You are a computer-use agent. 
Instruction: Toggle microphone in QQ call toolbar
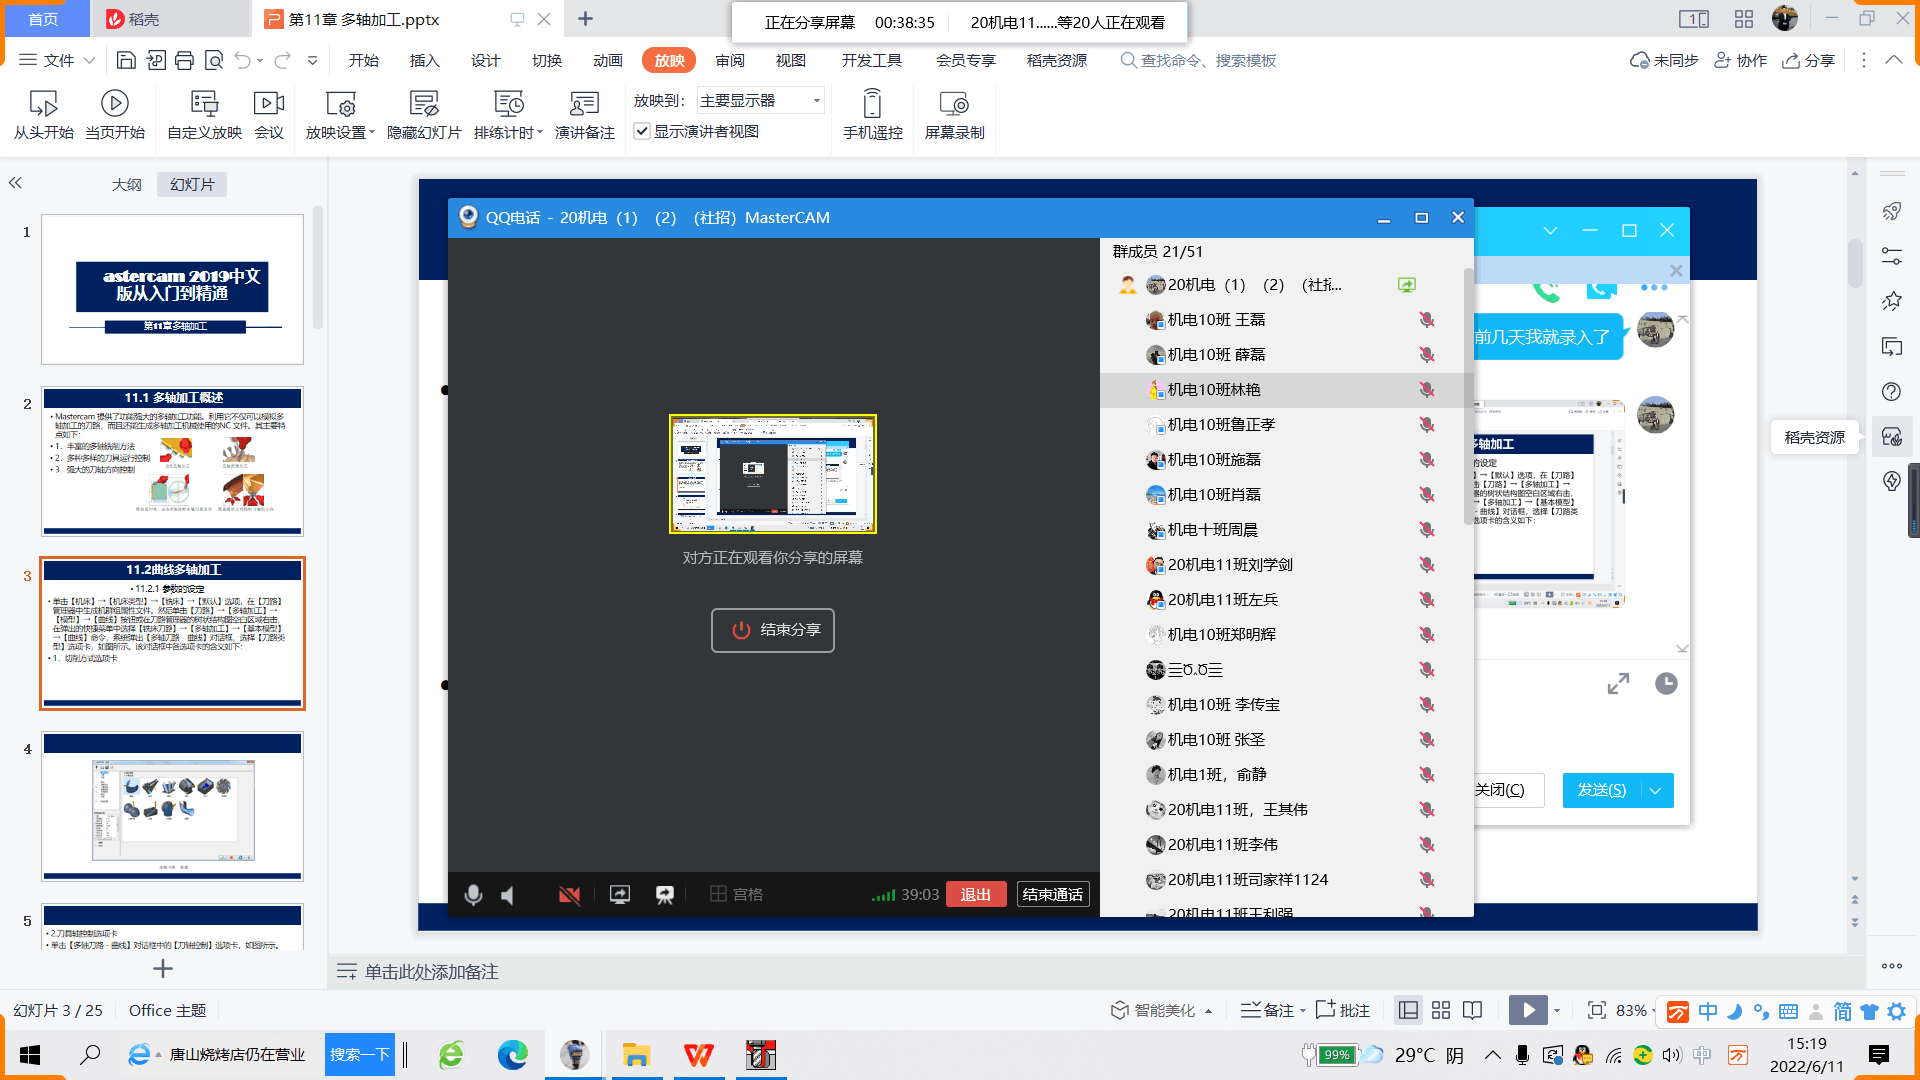click(473, 895)
